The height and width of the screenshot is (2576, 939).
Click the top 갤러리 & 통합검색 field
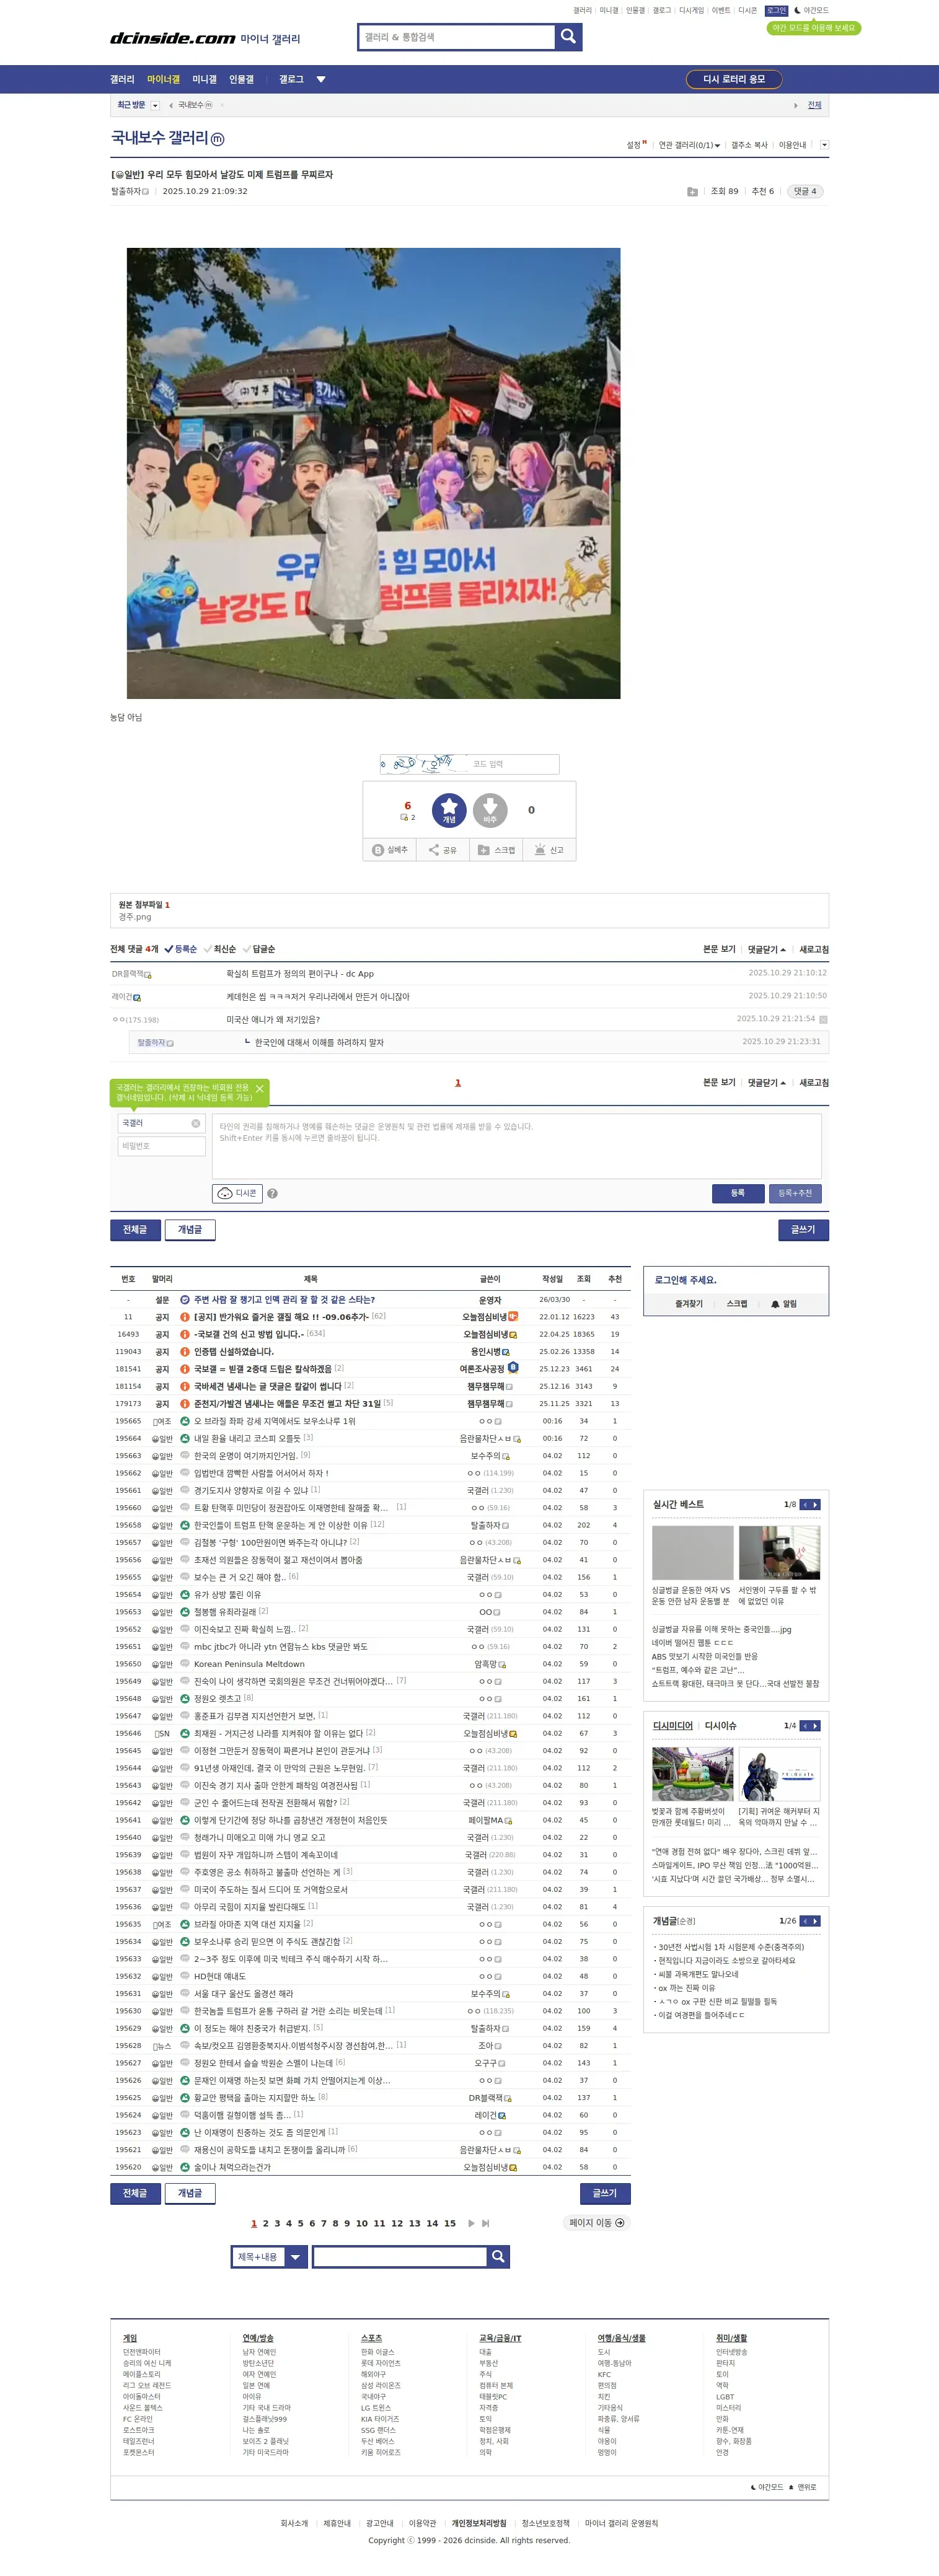pyautogui.click(x=457, y=37)
